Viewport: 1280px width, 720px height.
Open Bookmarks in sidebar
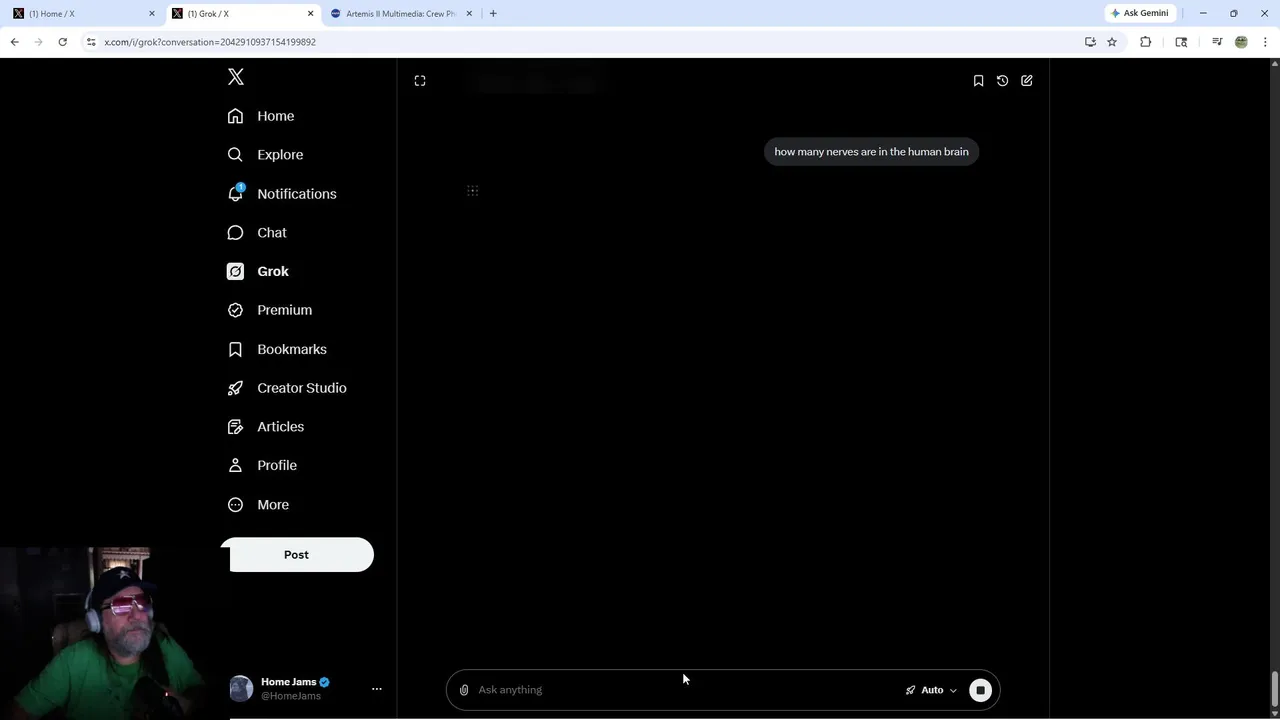(277, 349)
